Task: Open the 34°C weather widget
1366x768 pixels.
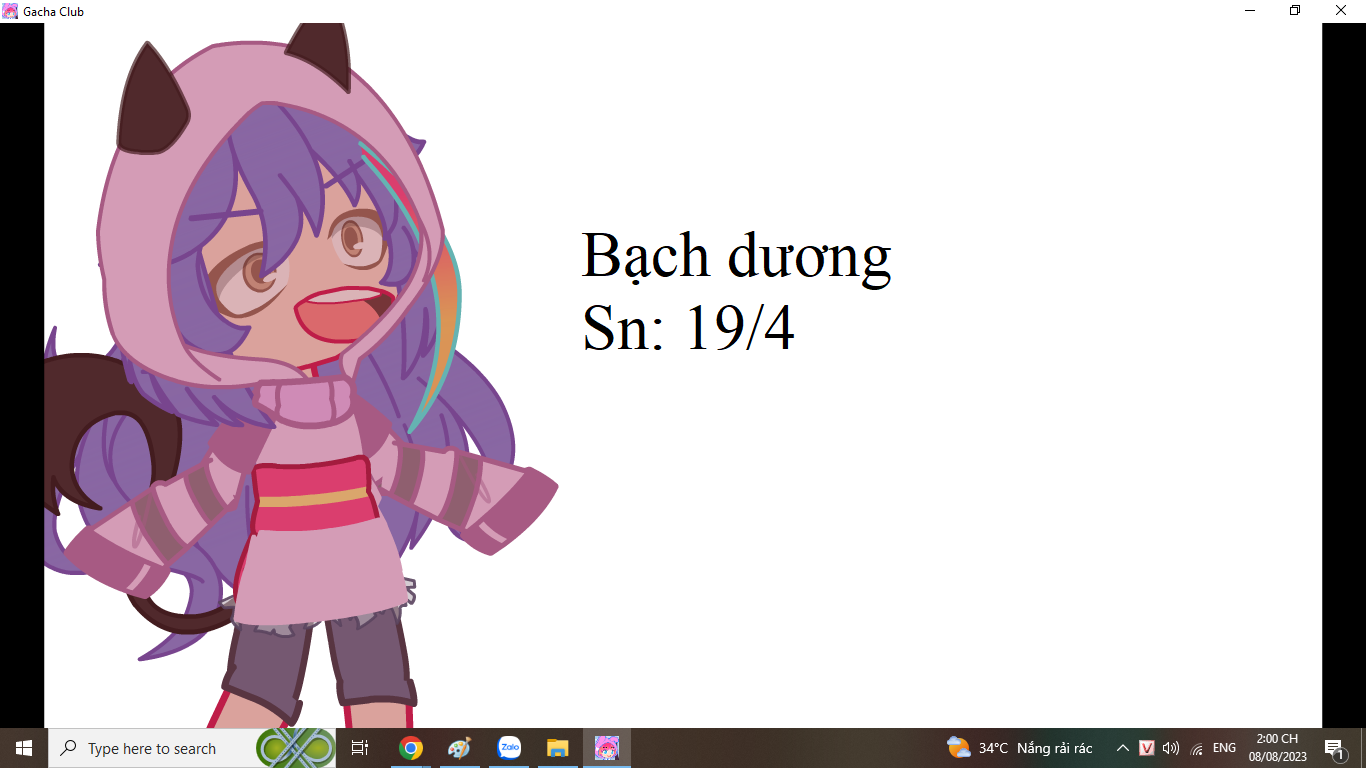Action: (1020, 748)
